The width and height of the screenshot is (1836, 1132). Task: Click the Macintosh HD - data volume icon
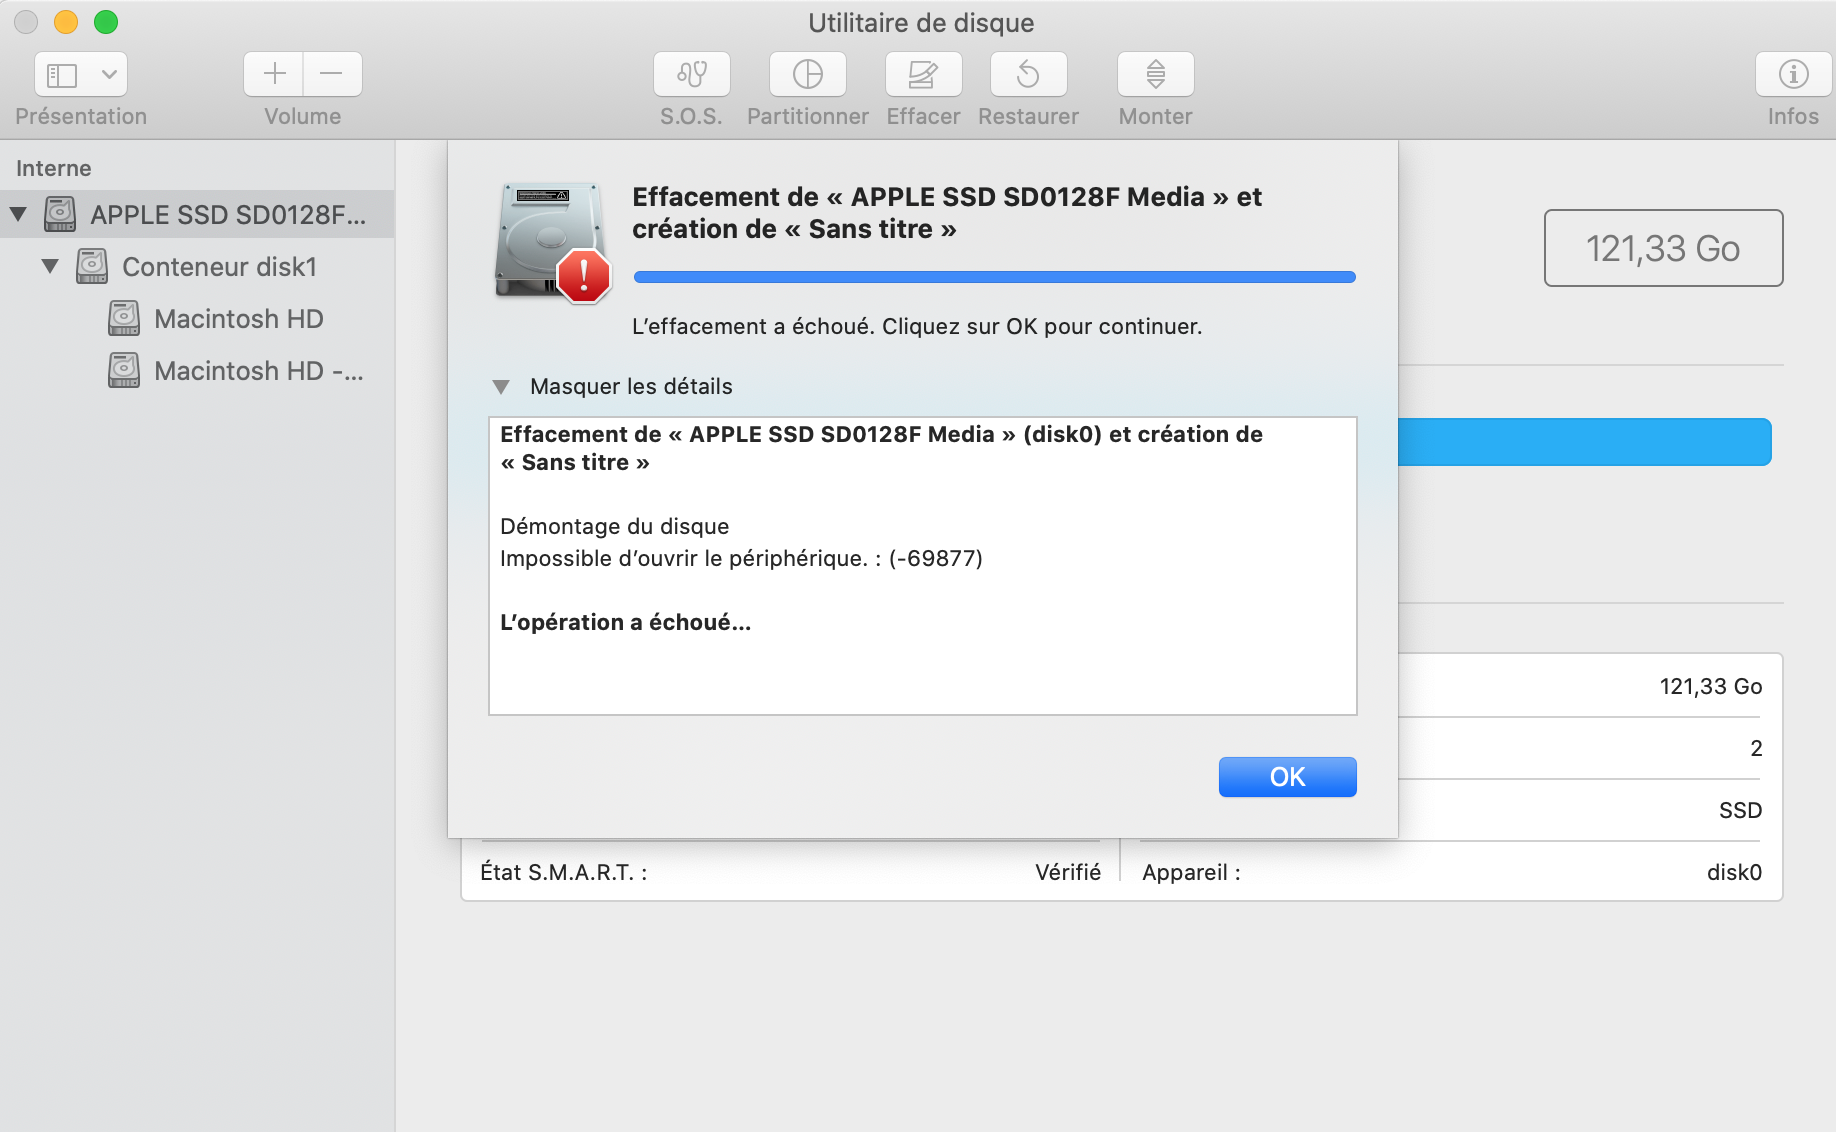124,370
